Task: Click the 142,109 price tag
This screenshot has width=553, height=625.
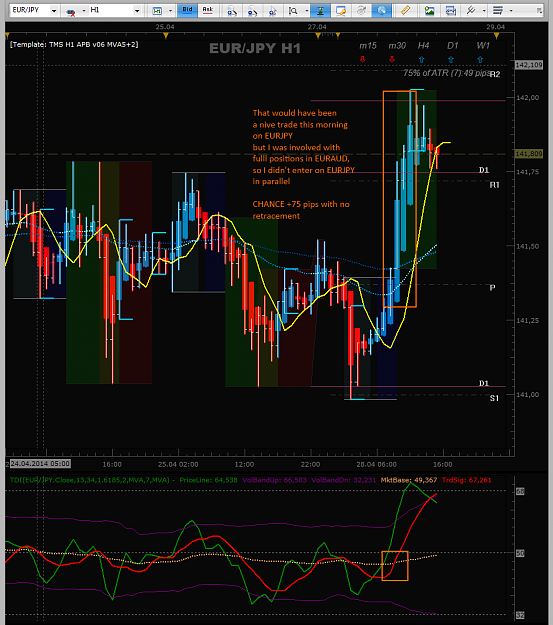Action: pyautogui.click(x=529, y=65)
